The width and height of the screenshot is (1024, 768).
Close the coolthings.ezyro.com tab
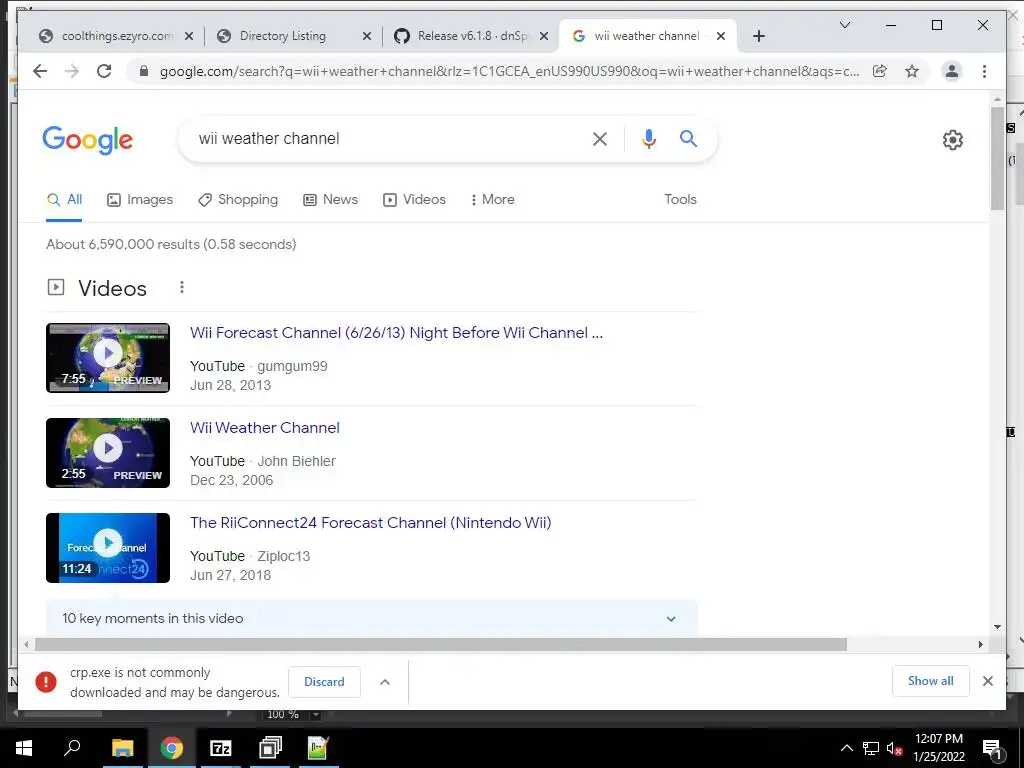189,37
